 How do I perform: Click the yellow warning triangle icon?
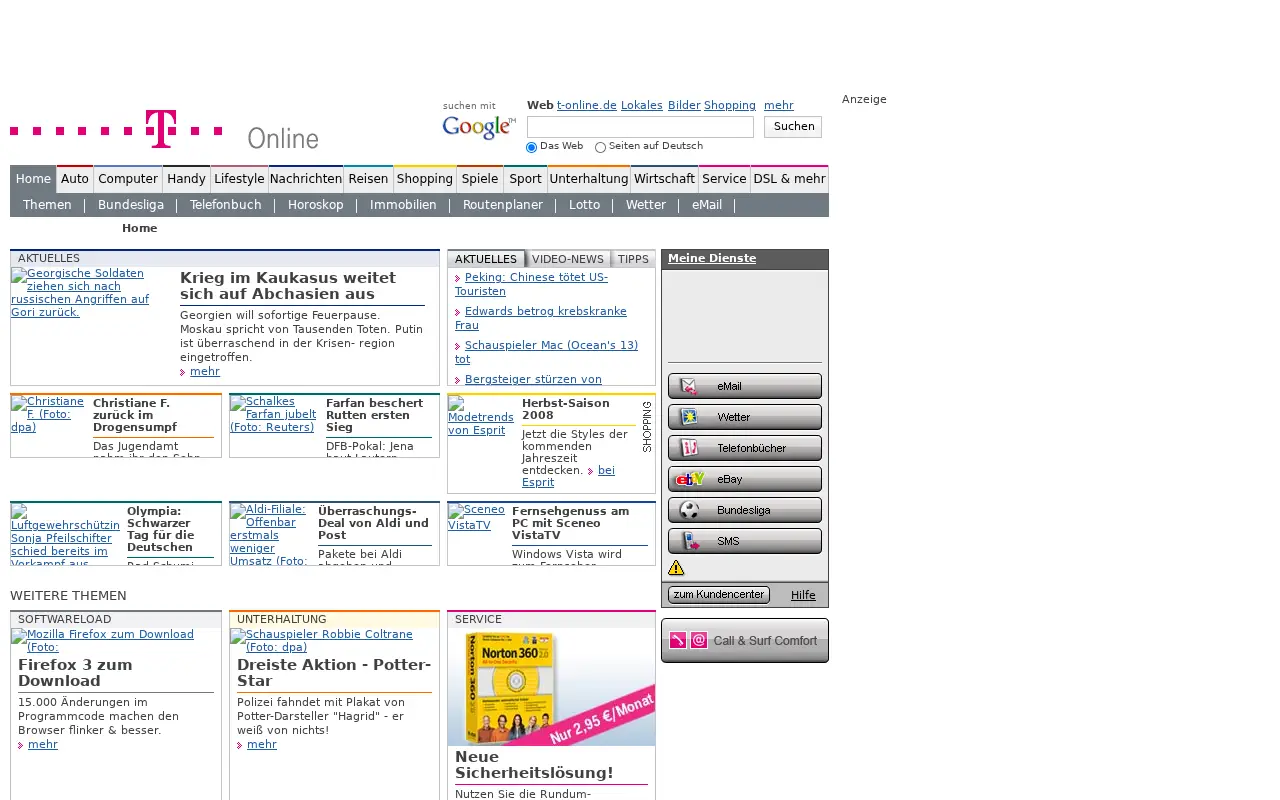pyautogui.click(x=676, y=568)
